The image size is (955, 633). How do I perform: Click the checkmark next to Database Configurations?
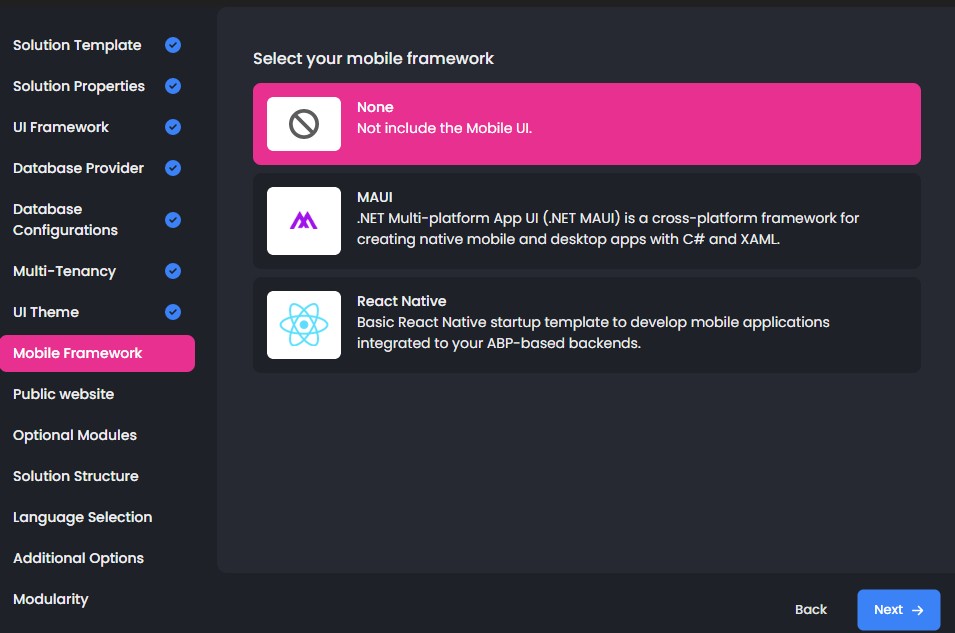173,219
